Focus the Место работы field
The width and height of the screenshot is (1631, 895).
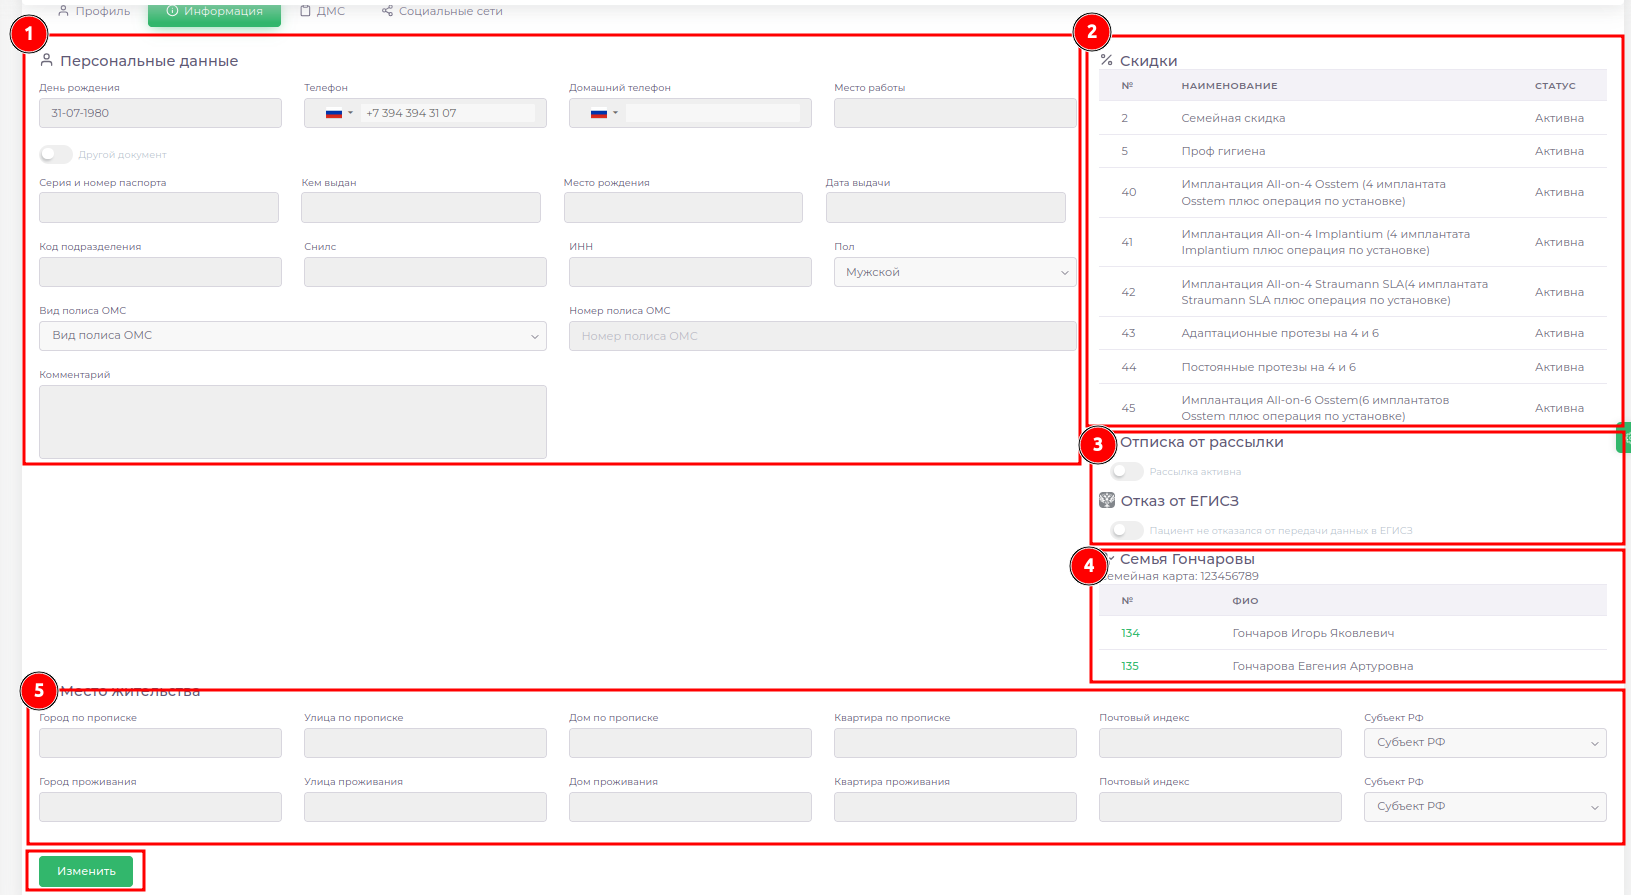(955, 113)
